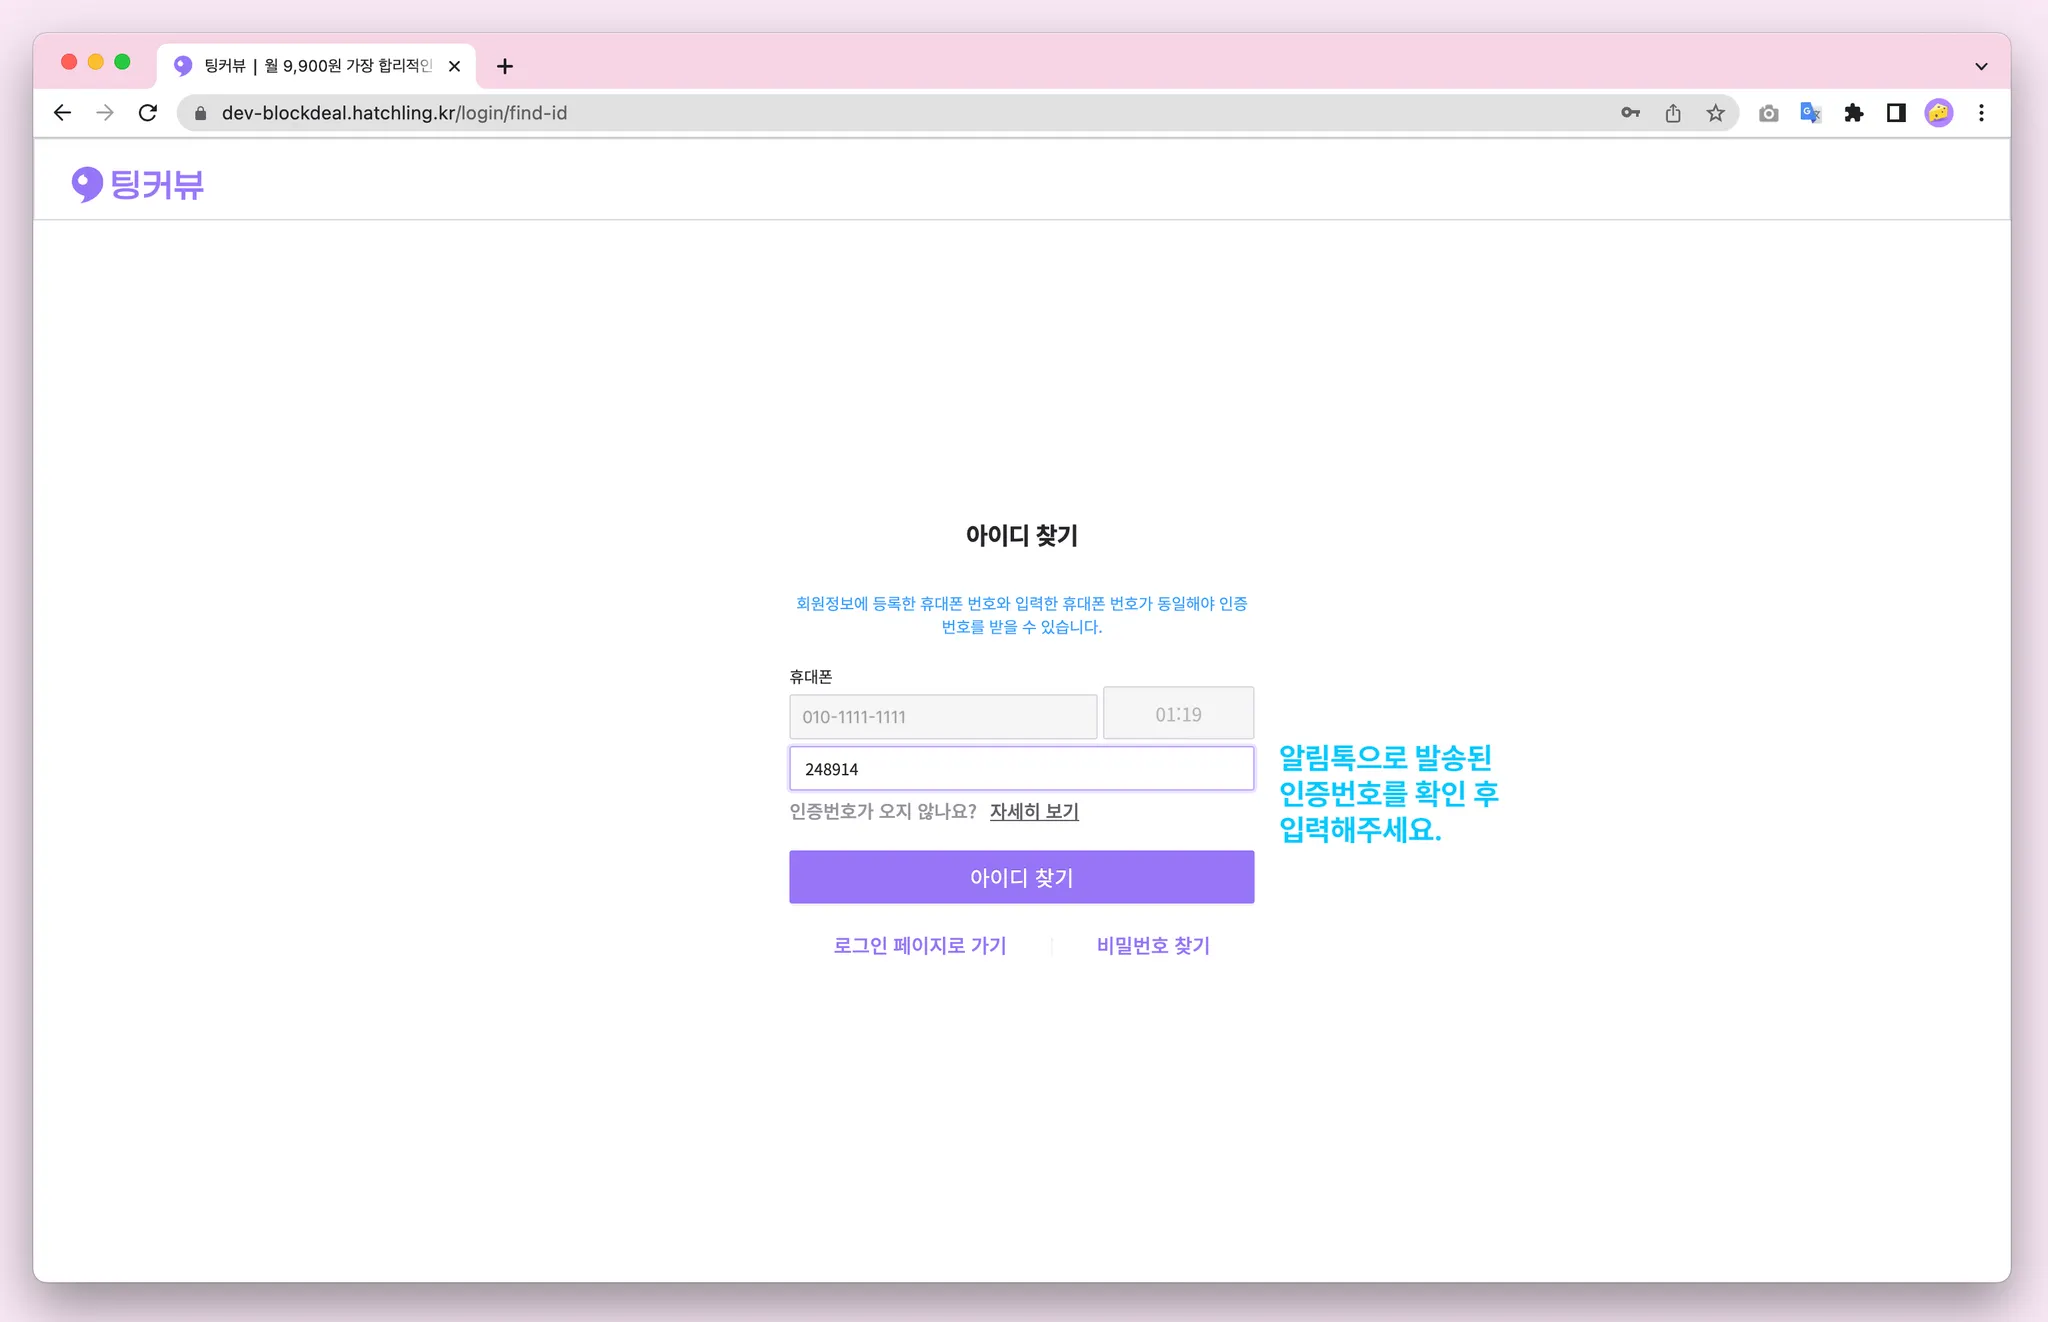Click the browser back arrow

62,113
